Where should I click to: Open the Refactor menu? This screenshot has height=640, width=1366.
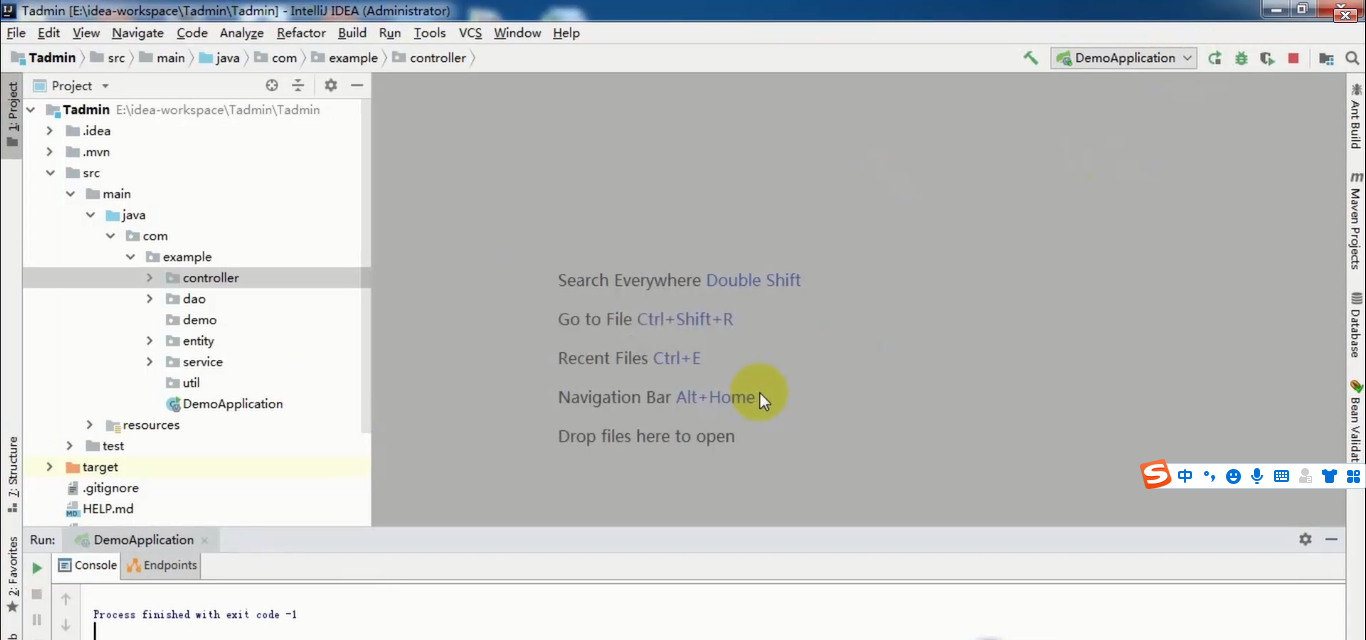point(301,33)
